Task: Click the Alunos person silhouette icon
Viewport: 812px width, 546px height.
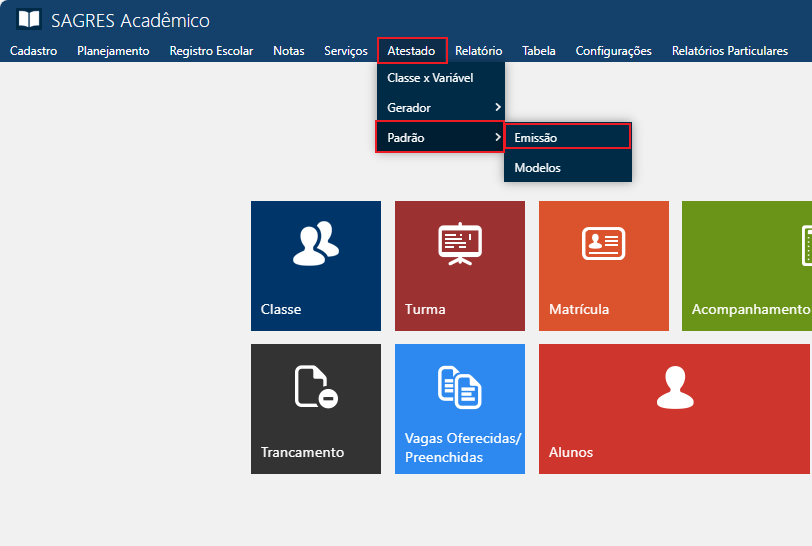Action: coord(675,387)
